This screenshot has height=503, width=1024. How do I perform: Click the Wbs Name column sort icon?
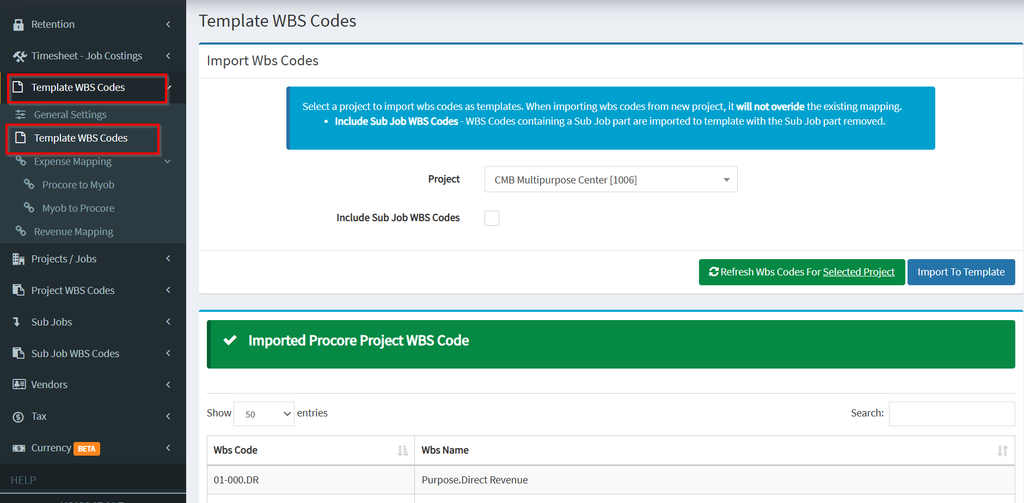[x=1002, y=450]
